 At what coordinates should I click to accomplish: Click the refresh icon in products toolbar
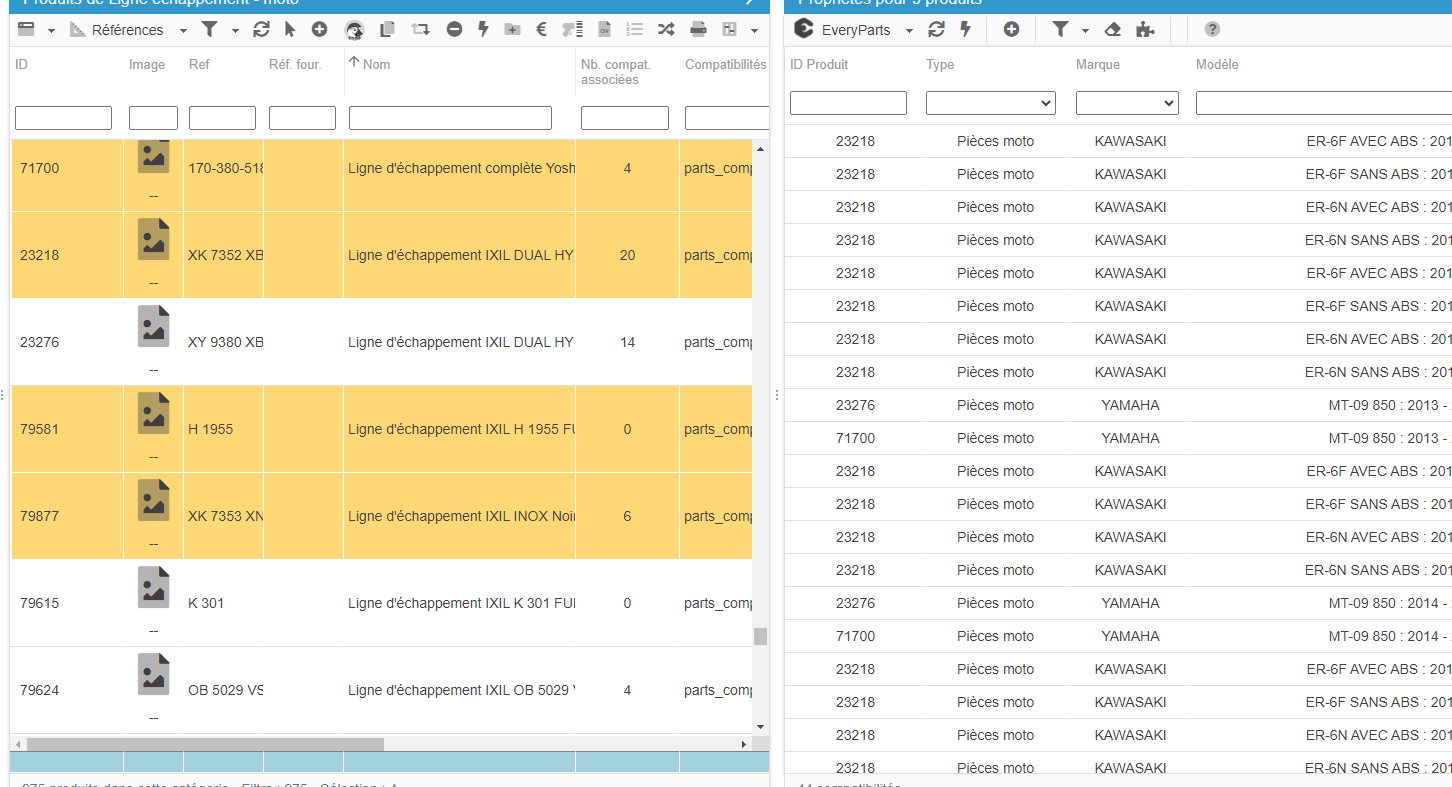click(261, 30)
